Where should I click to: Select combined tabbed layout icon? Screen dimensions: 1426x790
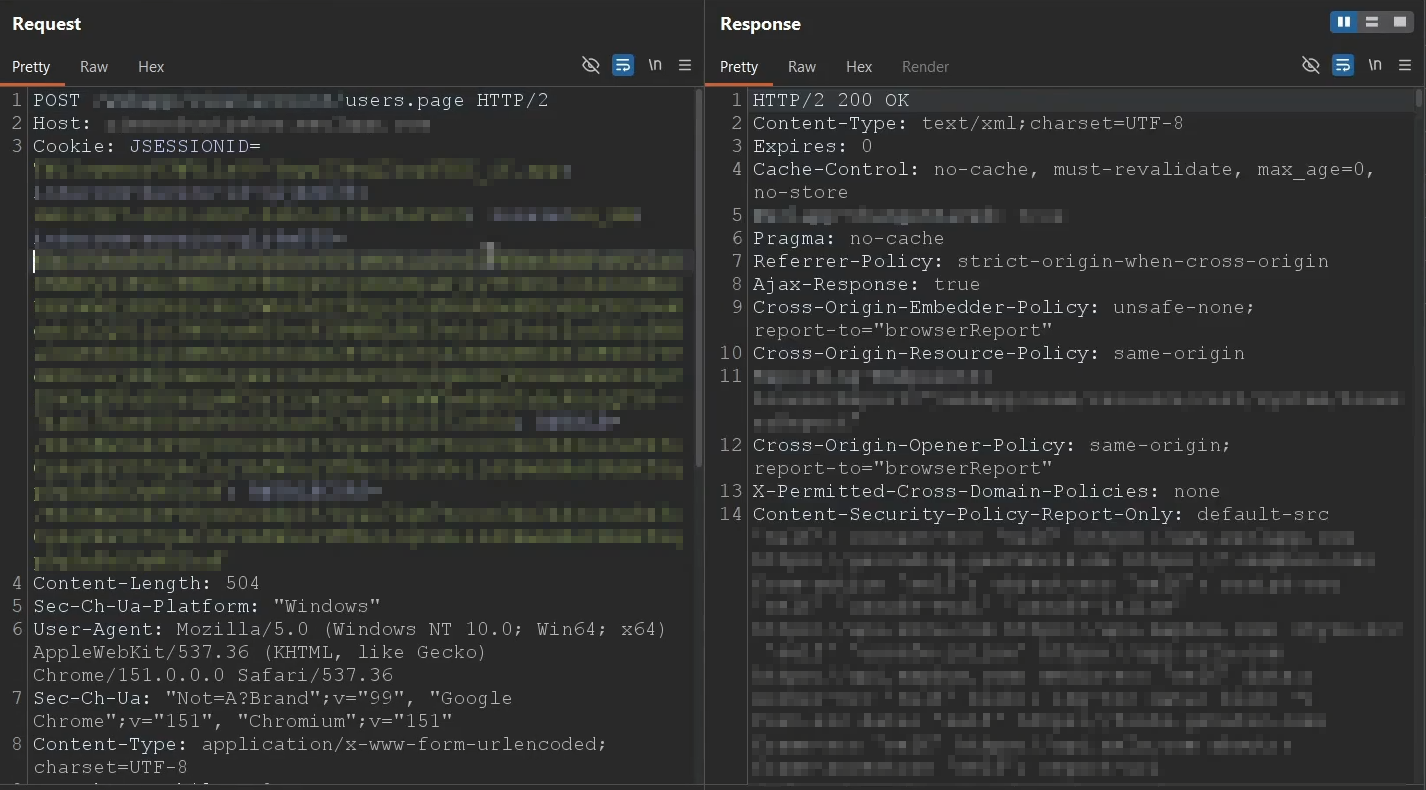(x=1400, y=22)
